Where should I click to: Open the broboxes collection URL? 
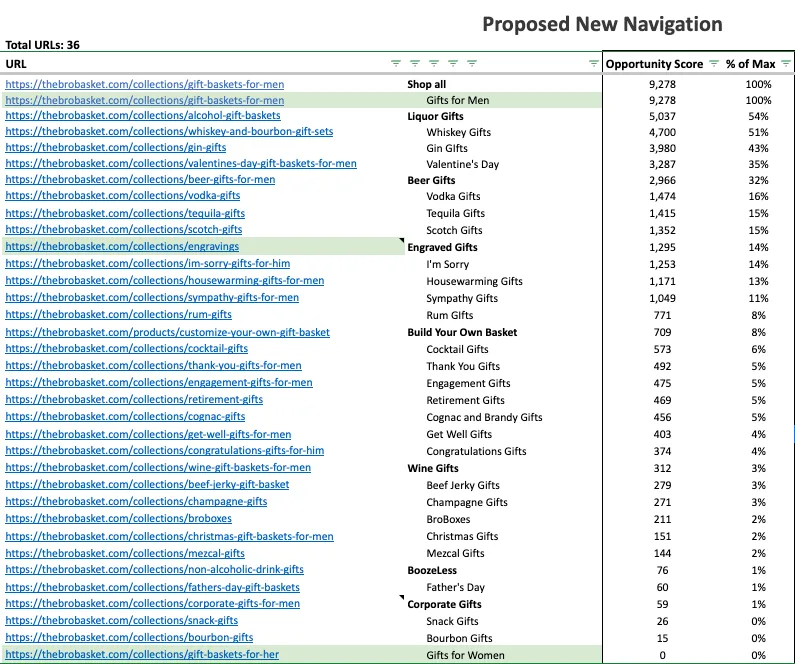point(119,519)
